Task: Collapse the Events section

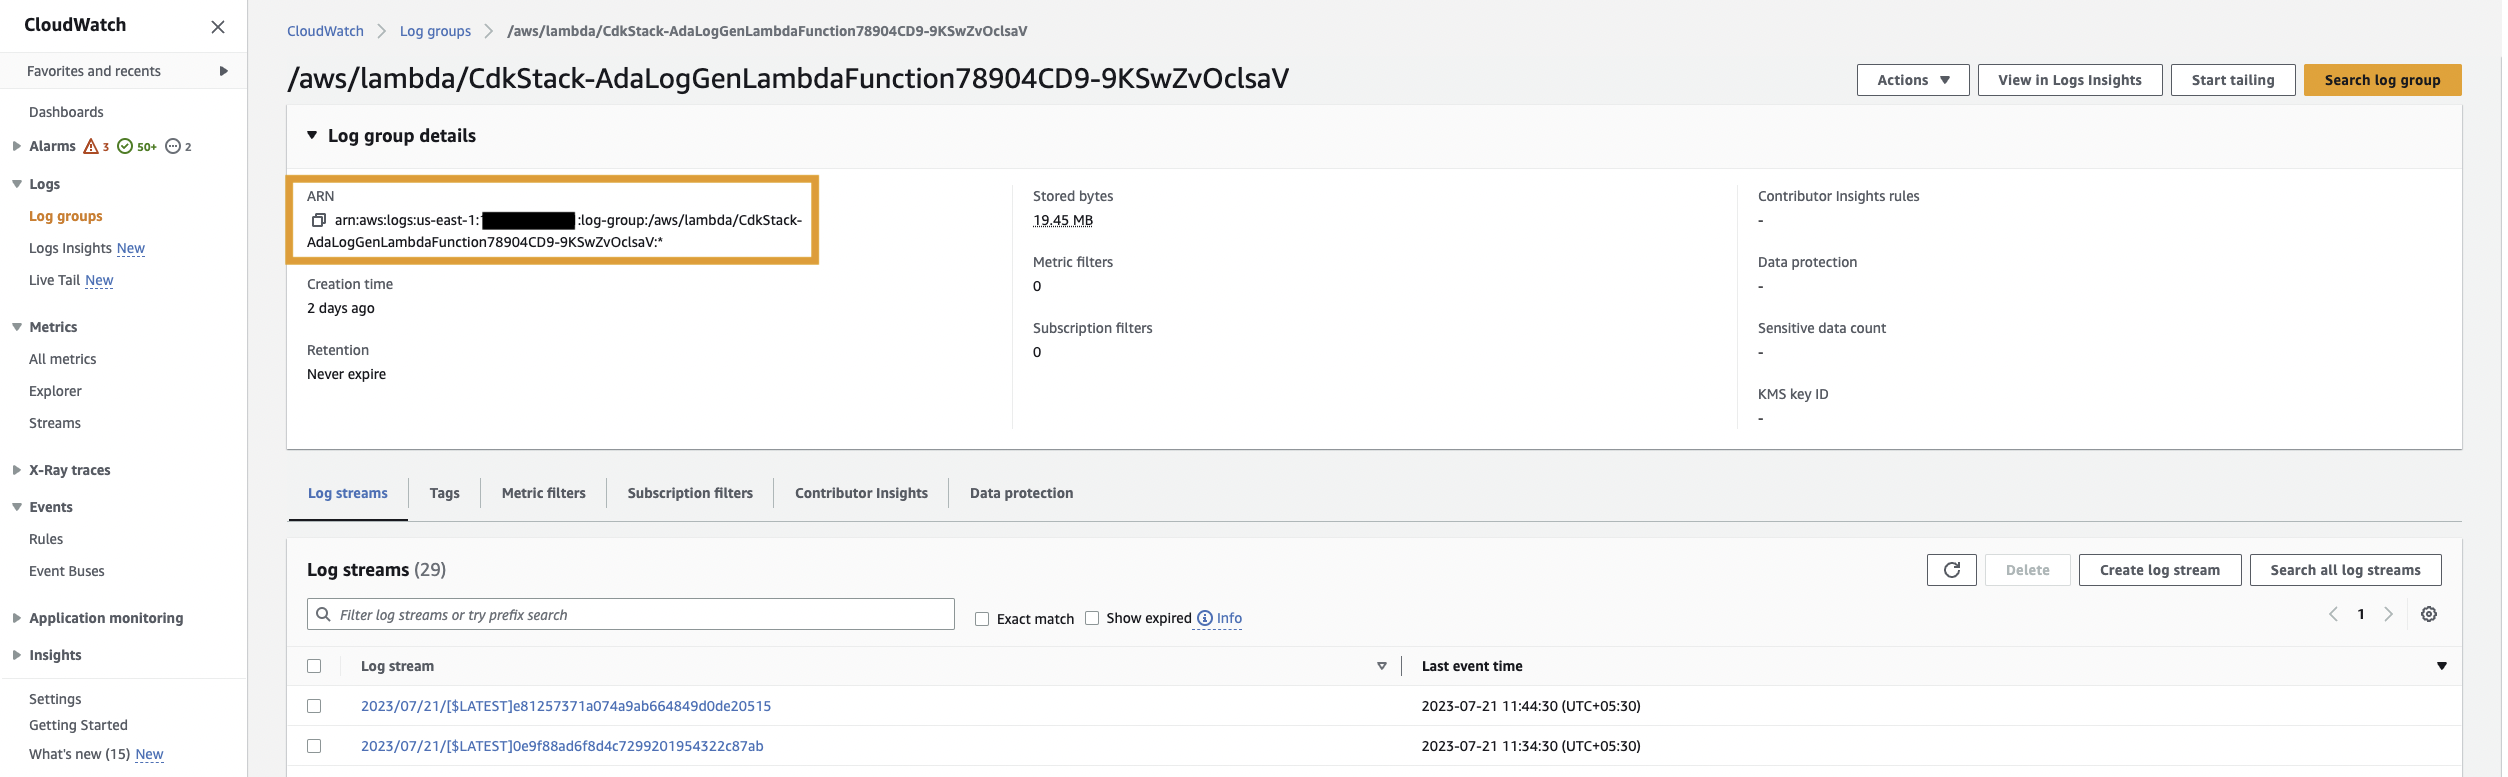Action: tap(17, 507)
